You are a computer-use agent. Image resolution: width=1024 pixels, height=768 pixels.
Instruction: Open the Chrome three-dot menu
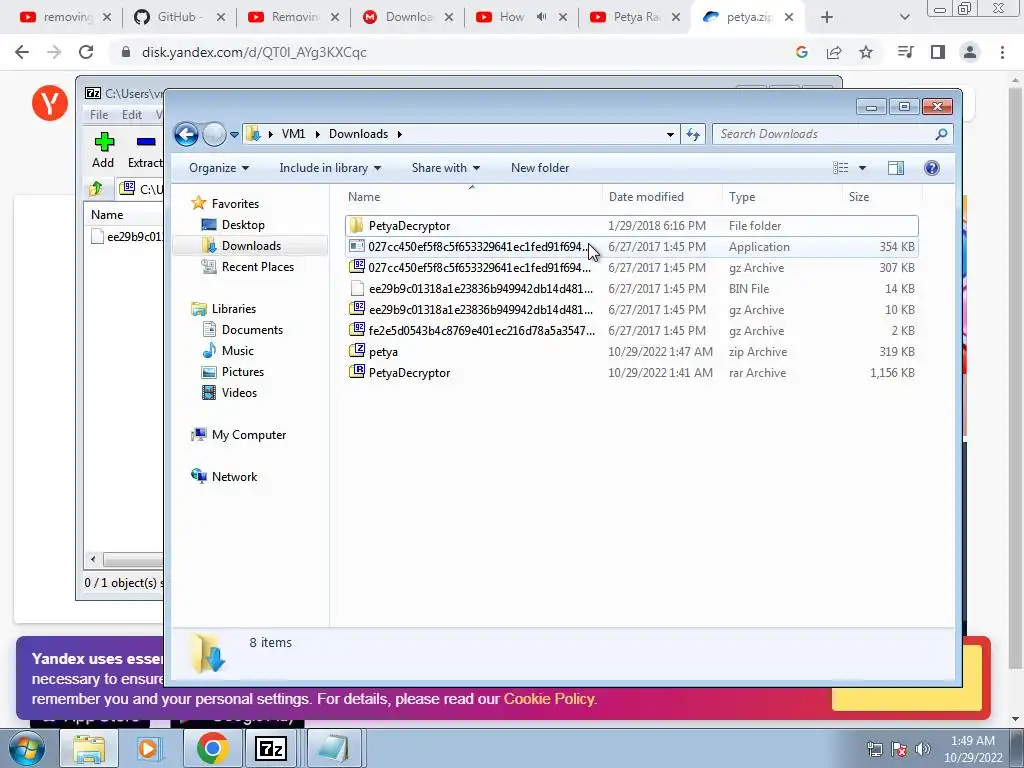pos(1002,52)
